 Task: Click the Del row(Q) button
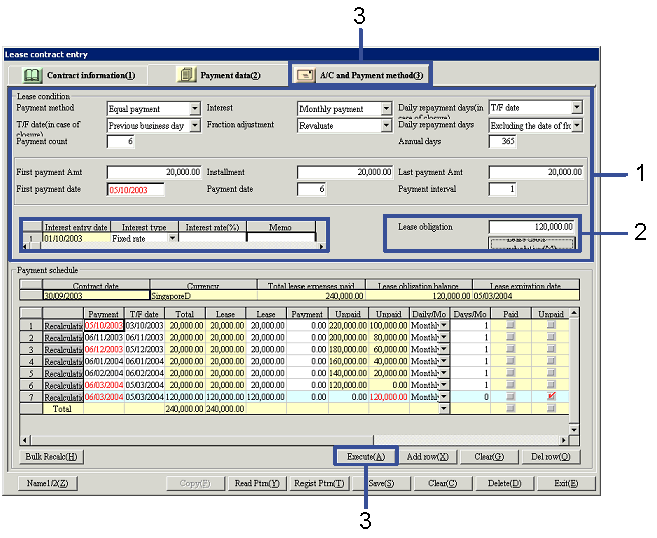551,457
